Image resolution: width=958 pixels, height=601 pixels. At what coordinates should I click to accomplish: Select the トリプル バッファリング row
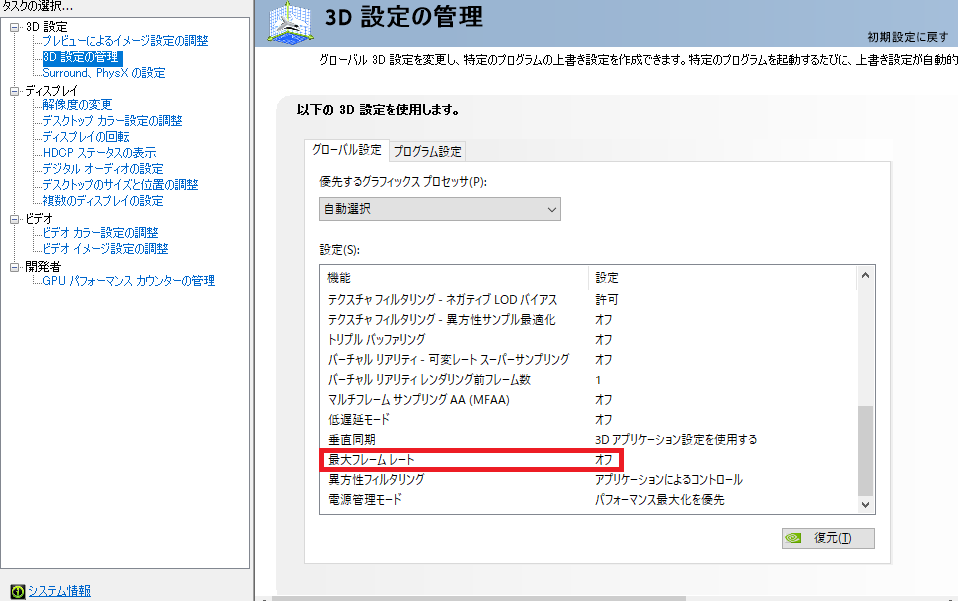point(588,340)
